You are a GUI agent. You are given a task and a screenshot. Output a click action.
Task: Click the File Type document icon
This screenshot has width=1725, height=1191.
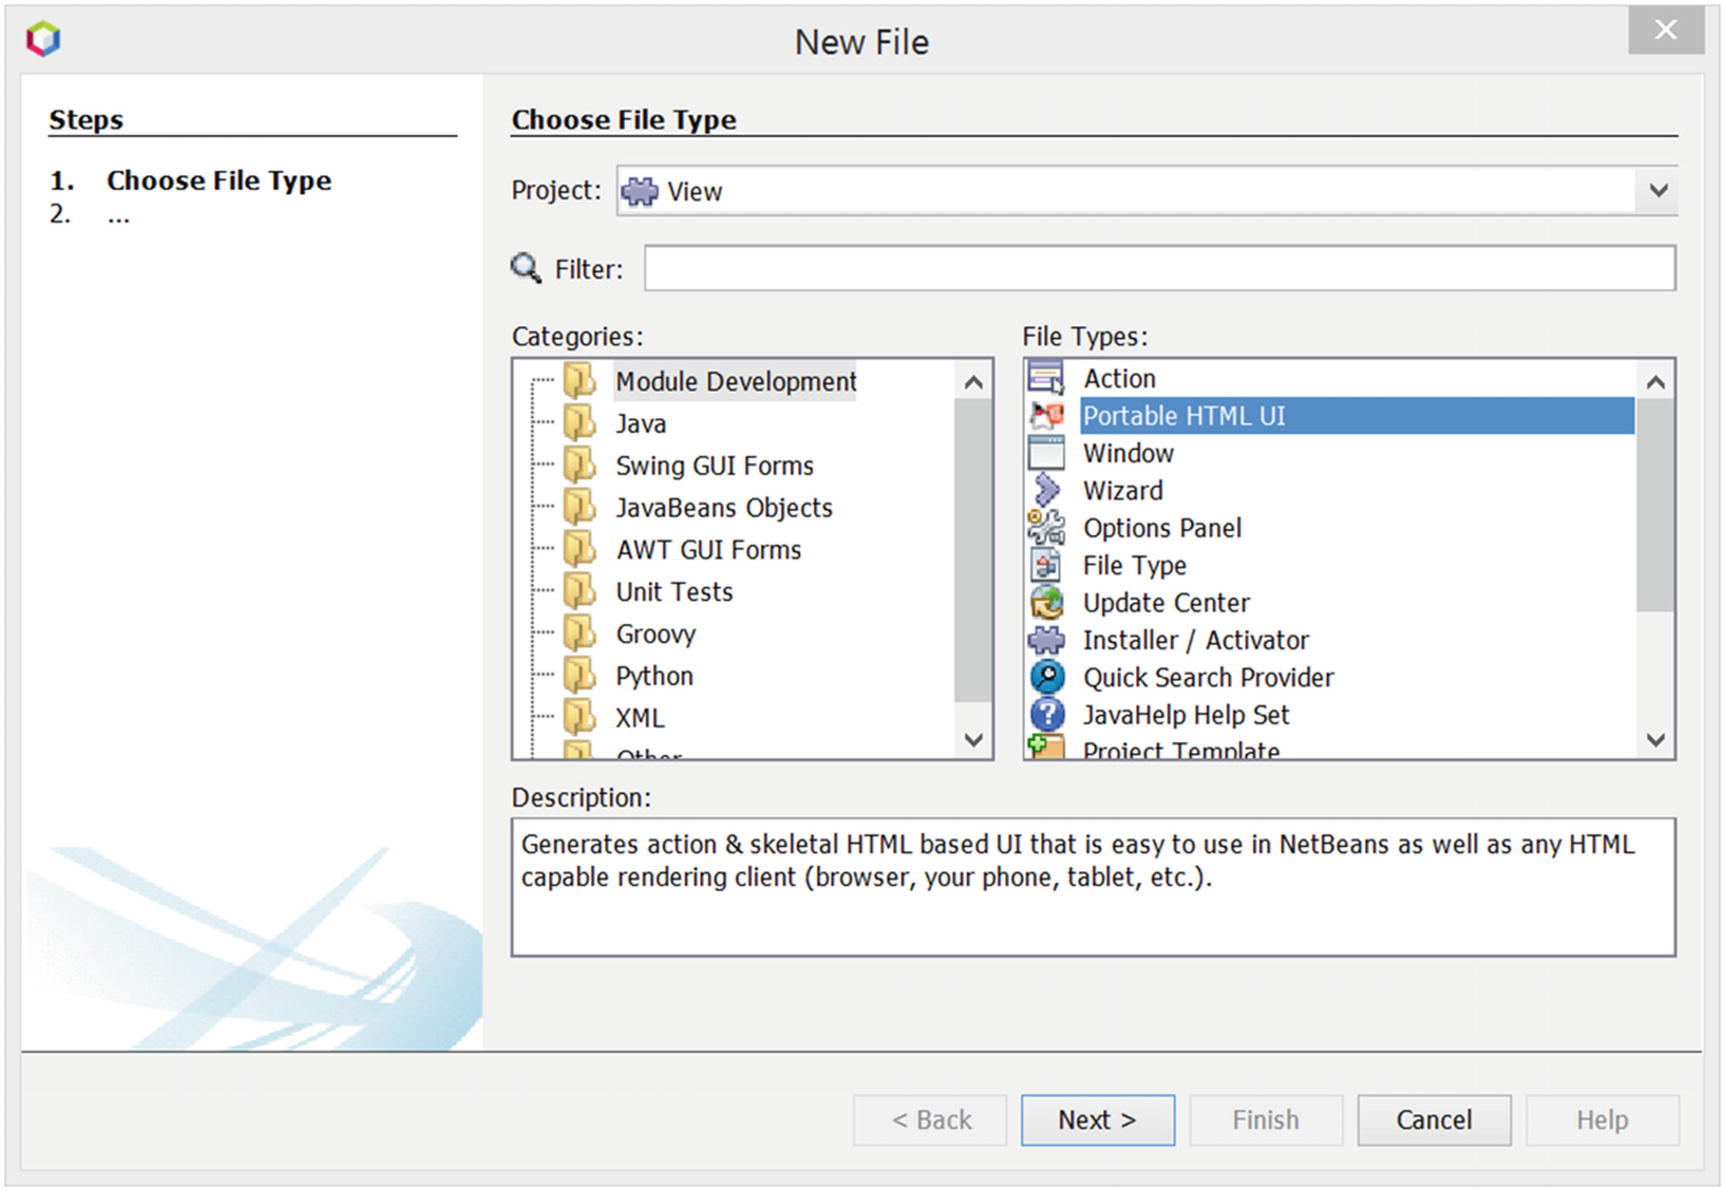pos(1046,565)
